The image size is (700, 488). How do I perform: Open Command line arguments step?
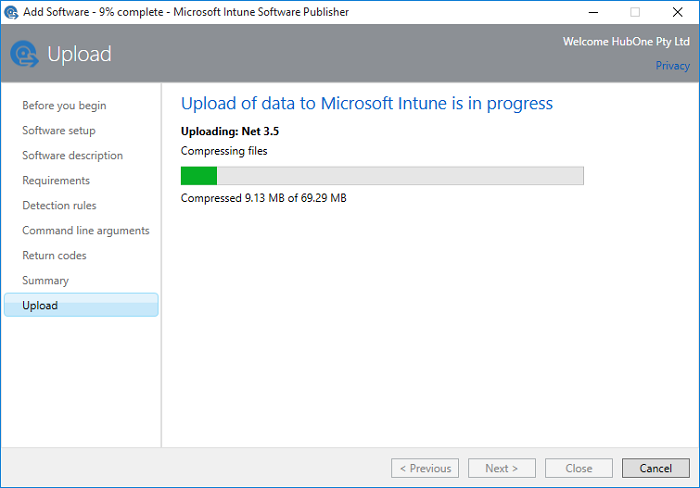point(86,230)
